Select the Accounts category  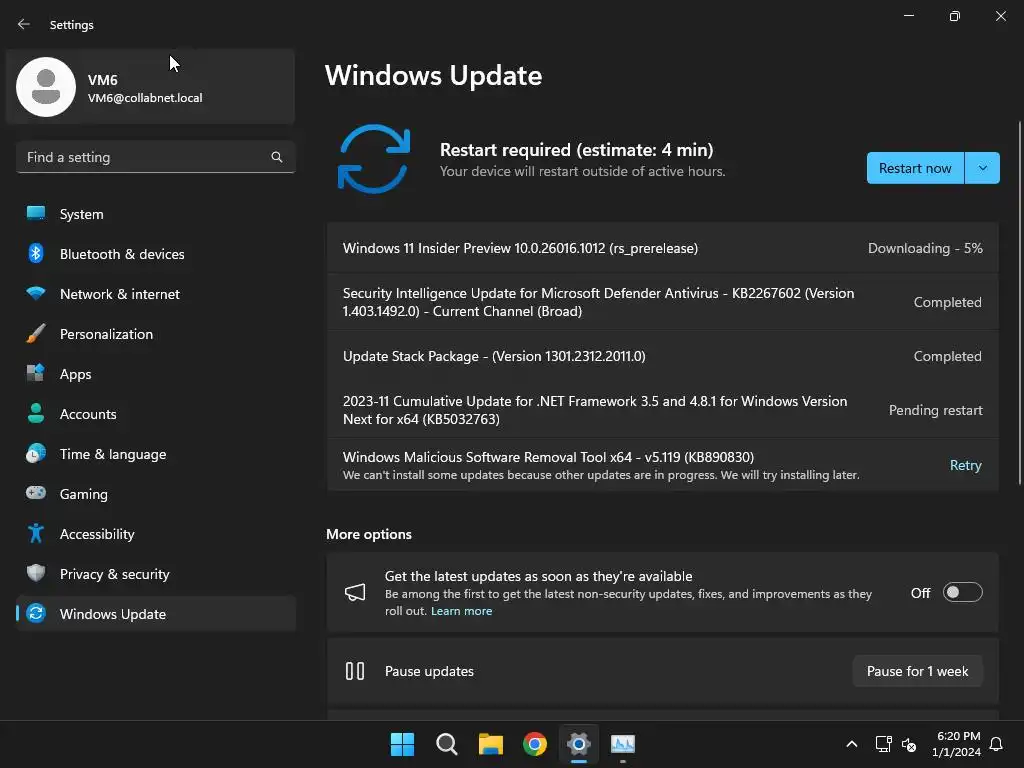[x=155, y=413]
